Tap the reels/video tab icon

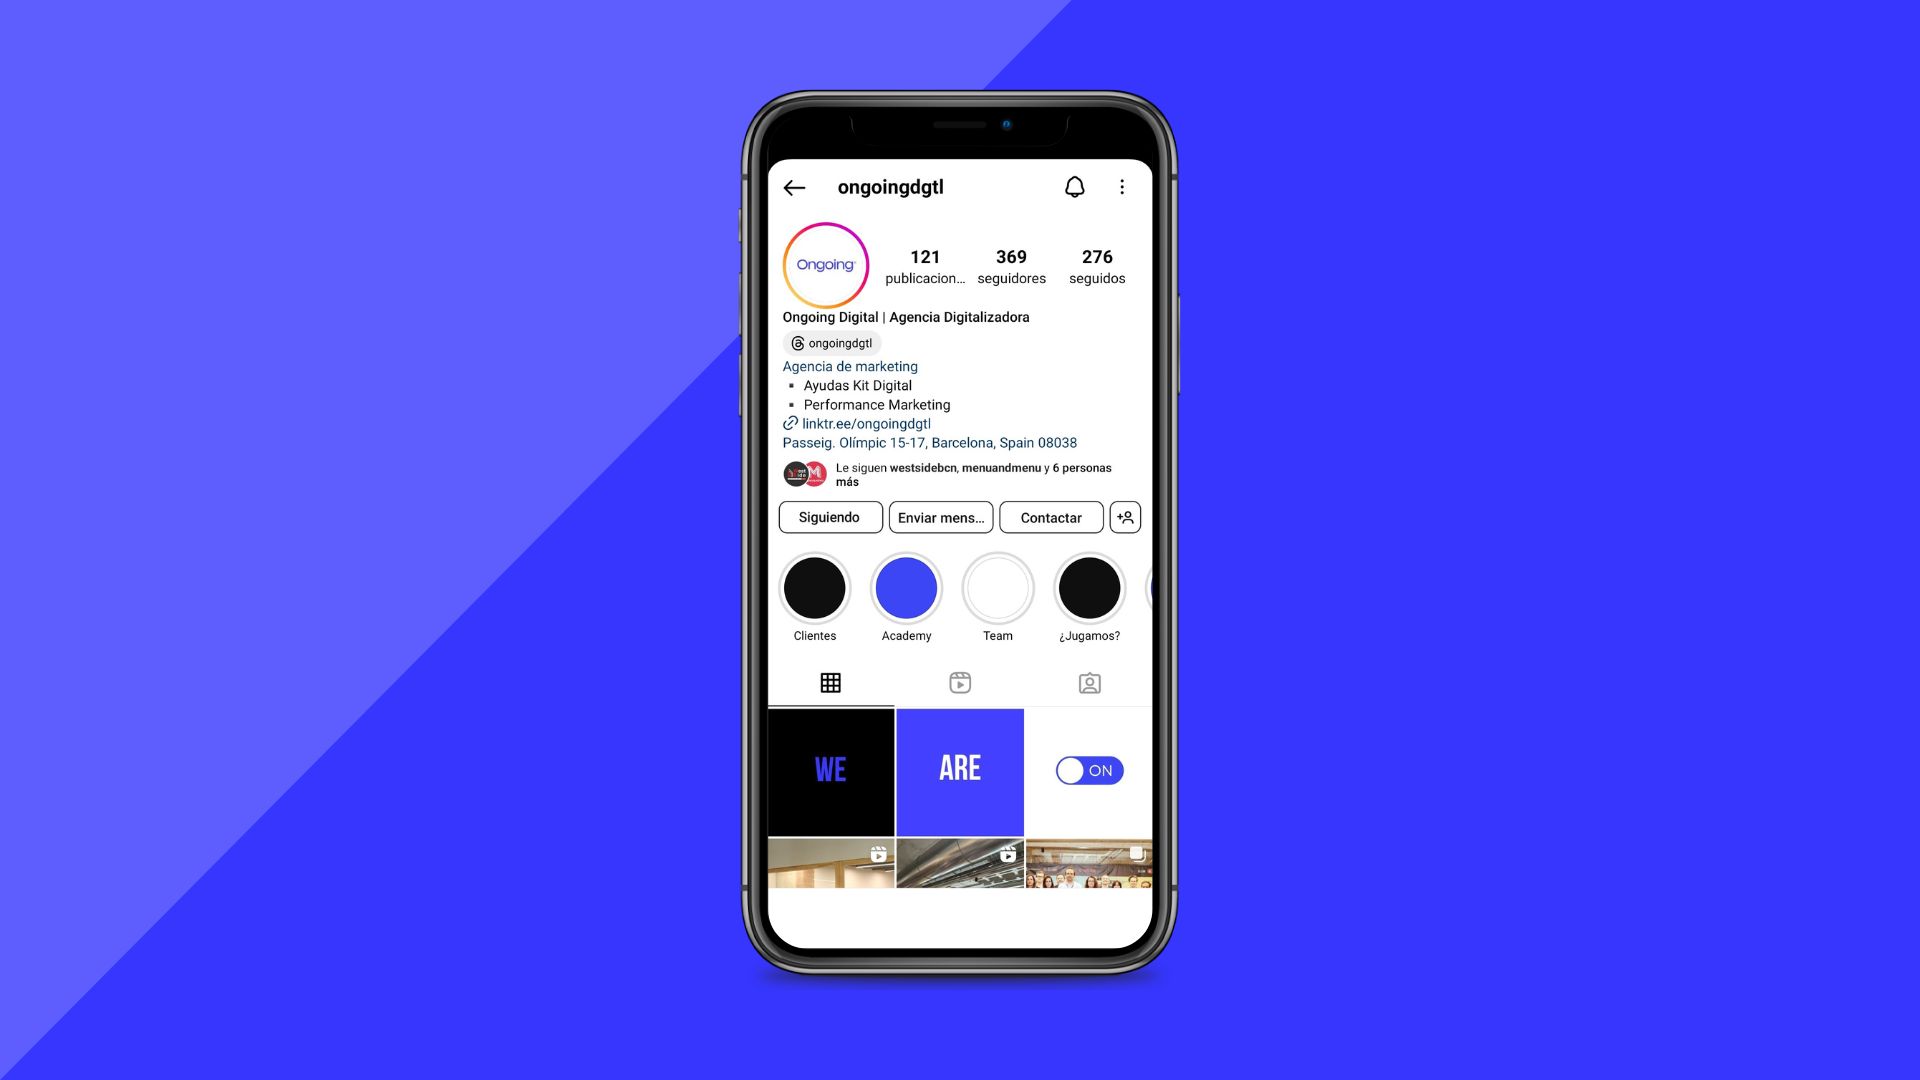tap(959, 682)
